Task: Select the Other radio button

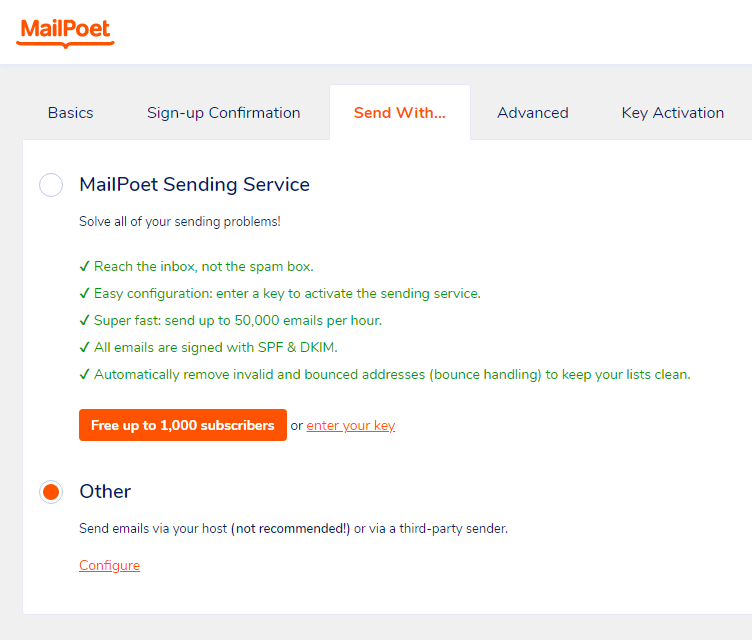Action: pos(51,492)
